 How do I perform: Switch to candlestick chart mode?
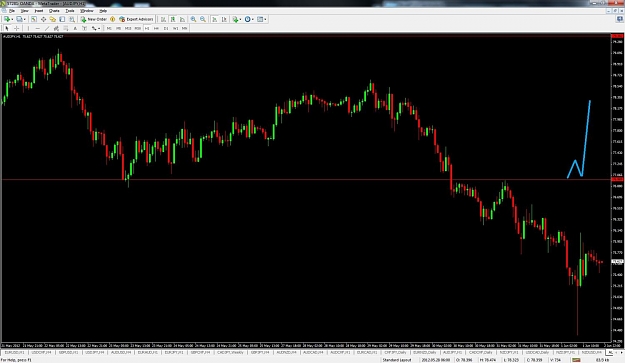pyautogui.click(x=173, y=19)
